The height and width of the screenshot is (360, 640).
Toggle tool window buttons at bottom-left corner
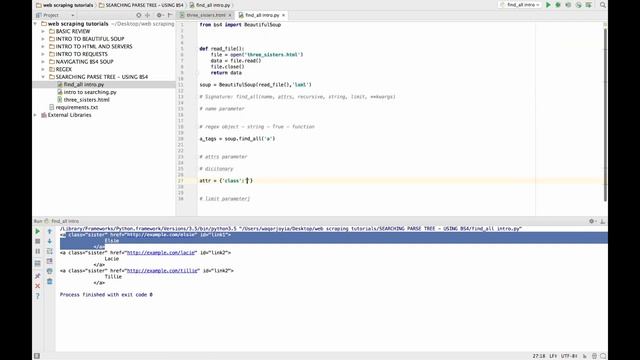pyautogui.click(x=37, y=356)
